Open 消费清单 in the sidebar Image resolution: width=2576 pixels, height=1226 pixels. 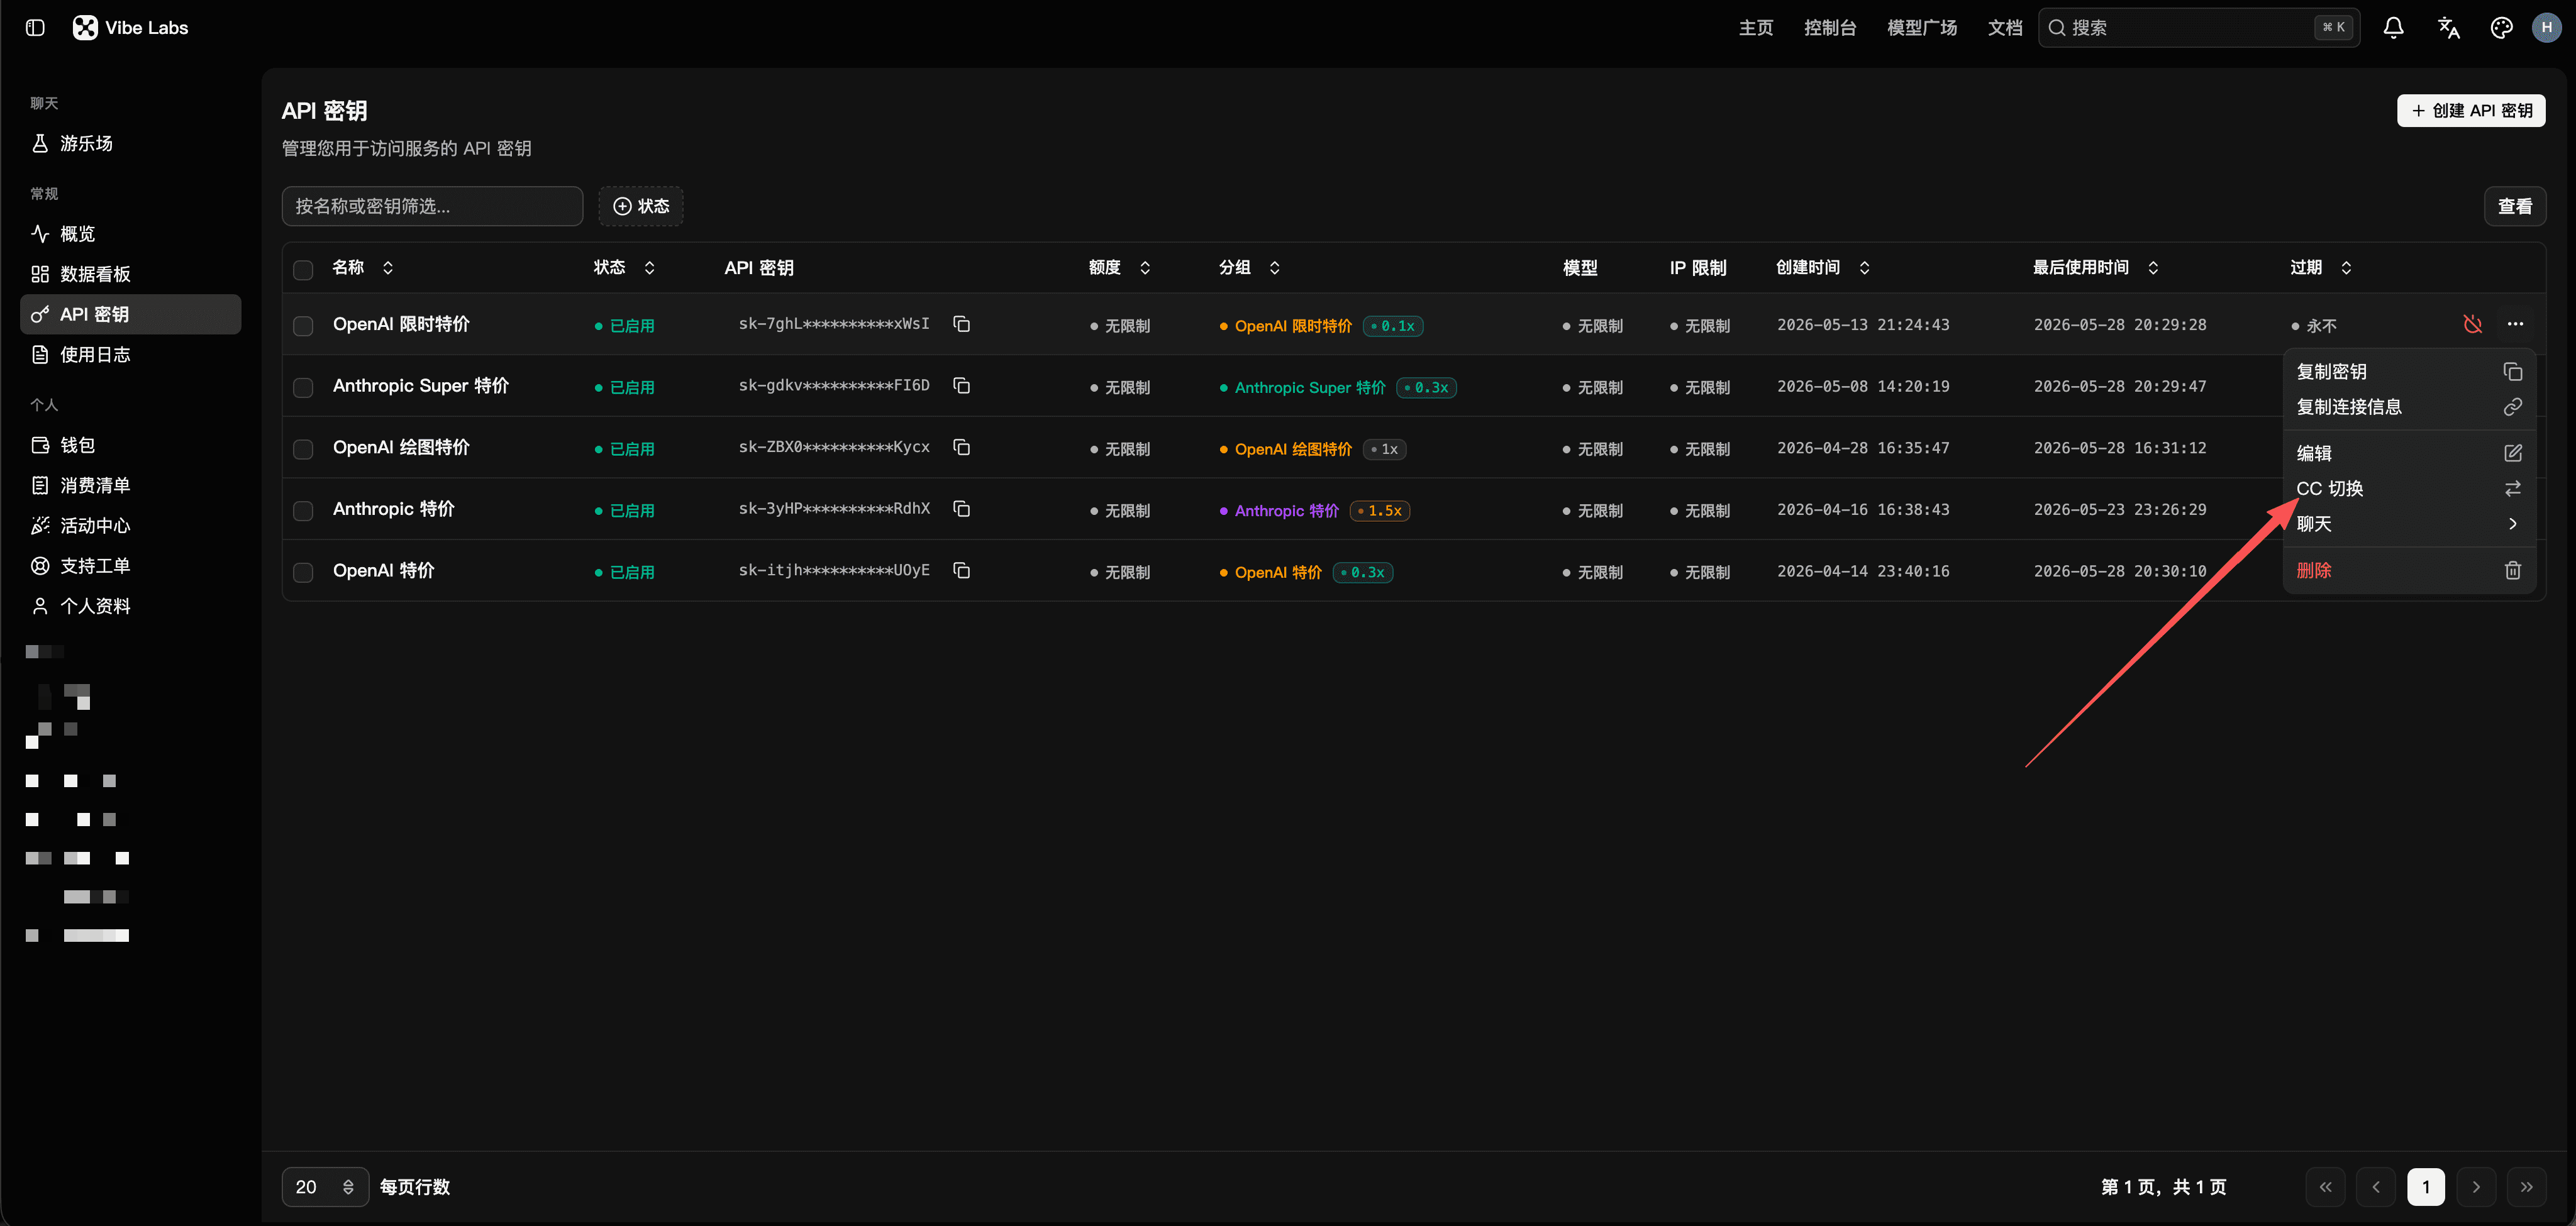coord(130,486)
